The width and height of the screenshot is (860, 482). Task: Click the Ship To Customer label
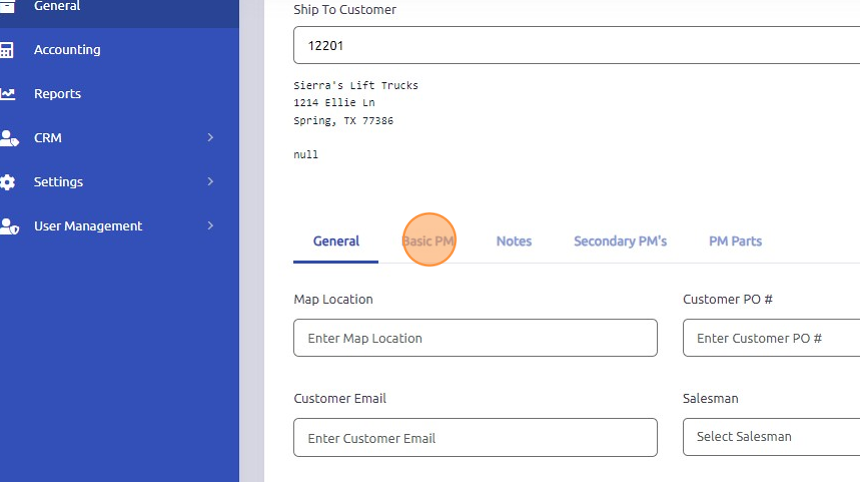coord(344,10)
